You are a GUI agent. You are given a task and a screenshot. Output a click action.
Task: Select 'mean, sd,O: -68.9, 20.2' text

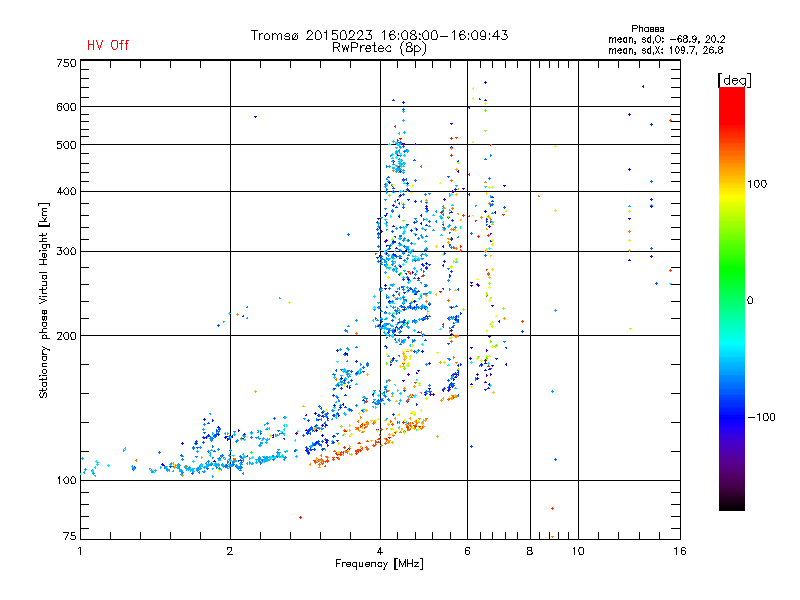(x=666, y=40)
